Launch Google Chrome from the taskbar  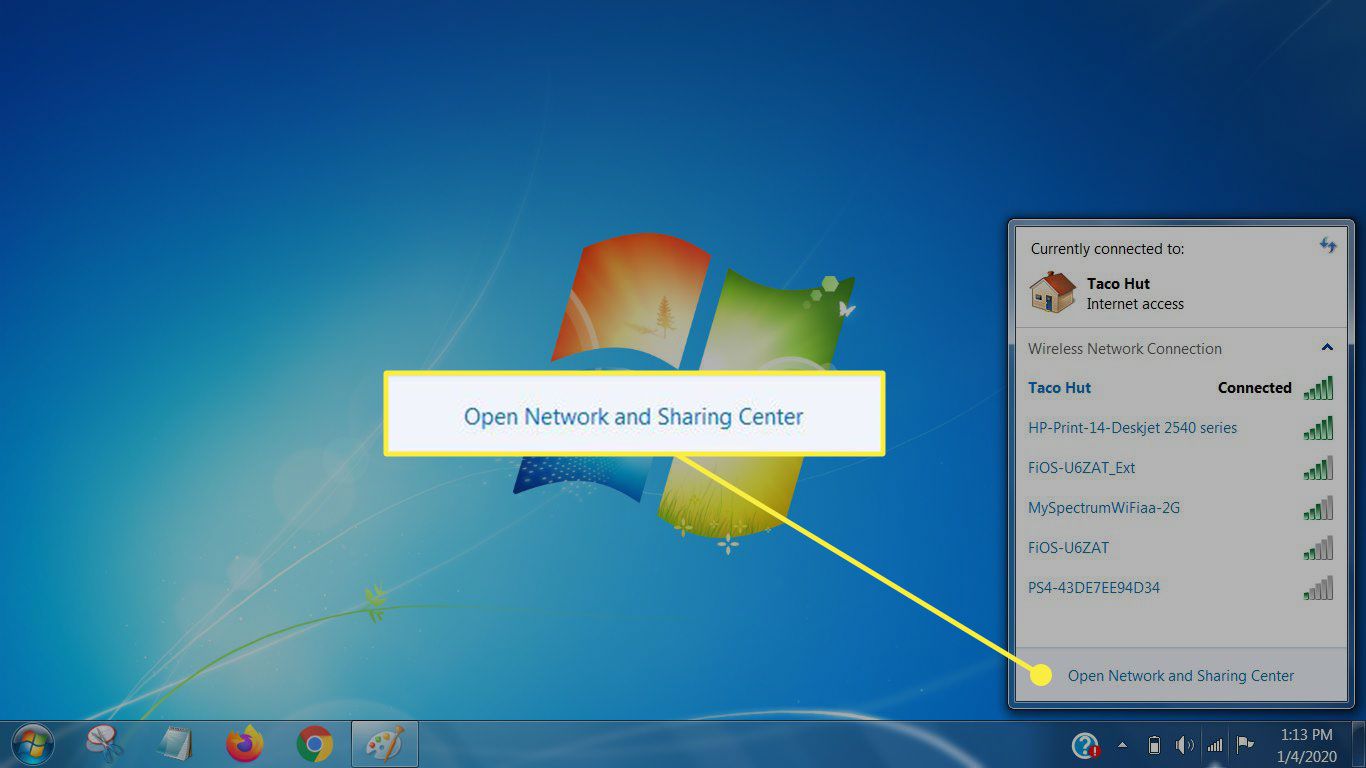315,744
